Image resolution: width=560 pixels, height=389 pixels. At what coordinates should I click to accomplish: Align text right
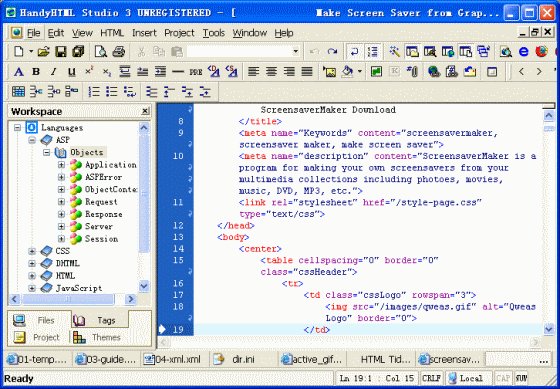click(x=289, y=72)
